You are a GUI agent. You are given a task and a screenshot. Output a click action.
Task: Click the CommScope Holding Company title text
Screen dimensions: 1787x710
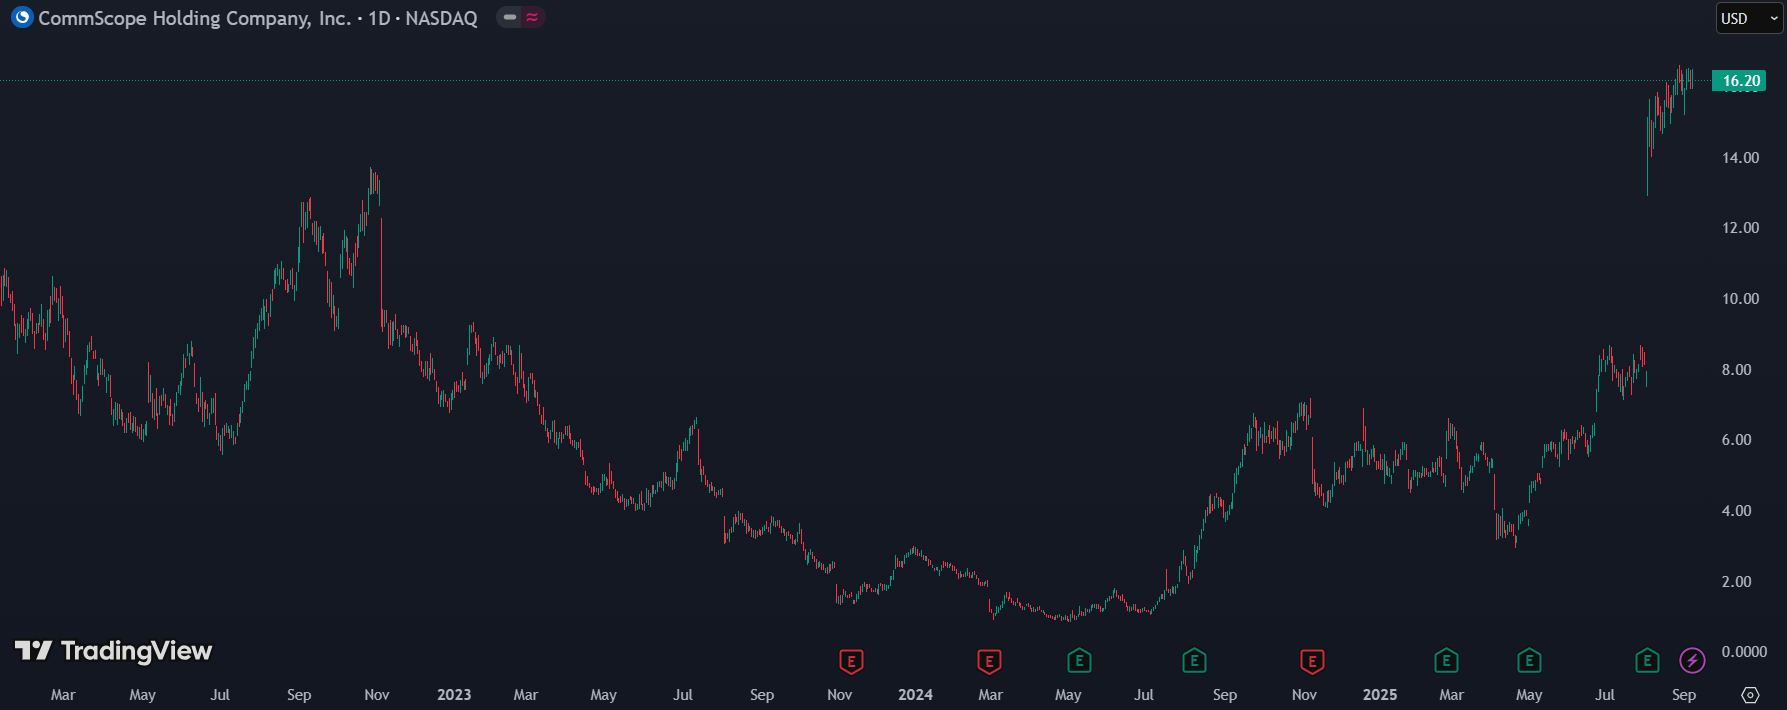[x=195, y=18]
